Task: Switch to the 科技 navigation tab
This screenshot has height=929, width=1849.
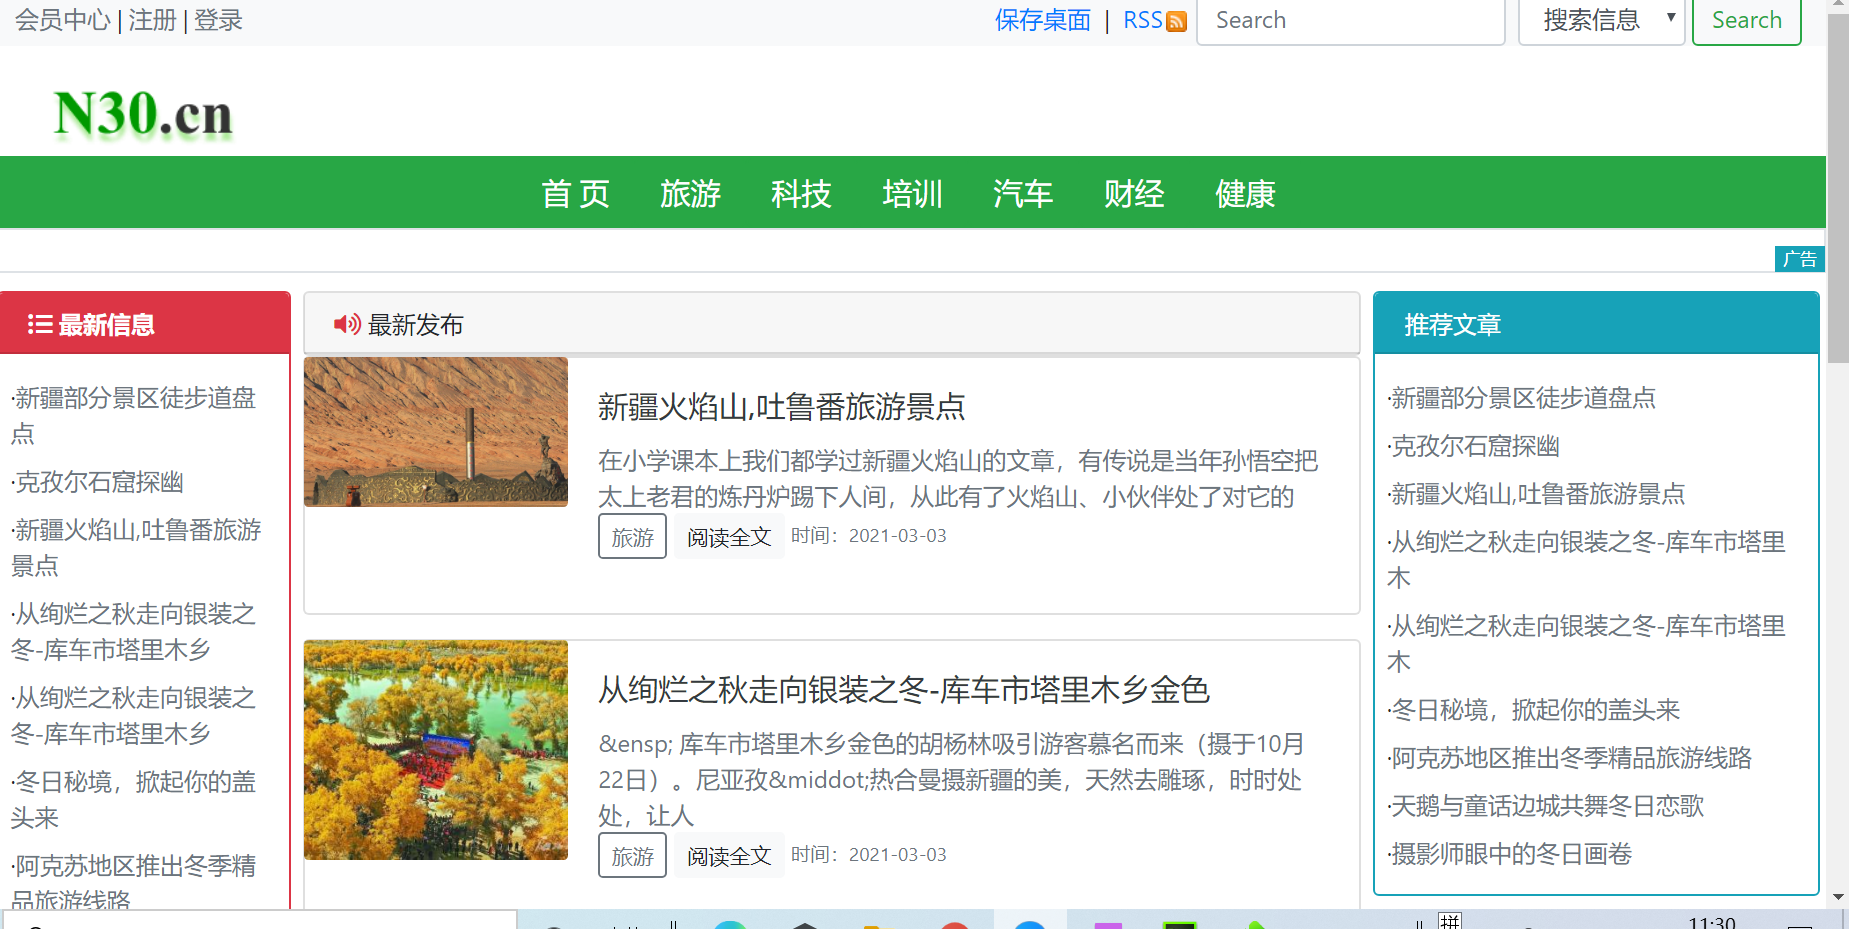Action: tap(800, 194)
